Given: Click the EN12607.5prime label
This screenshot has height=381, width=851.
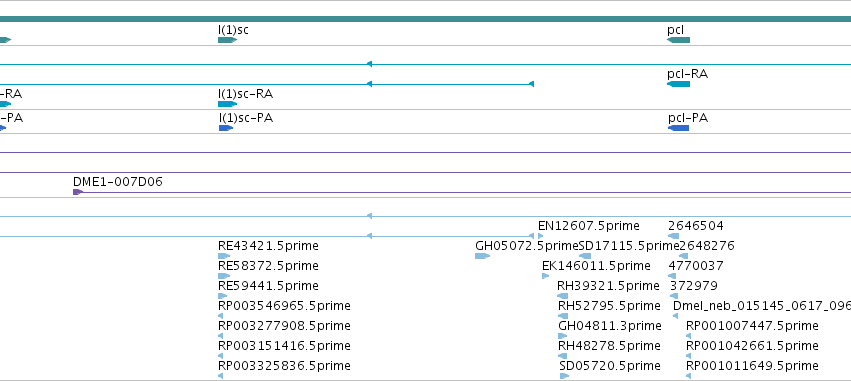Looking at the screenshot, I should pyautogui.click(x=588, y=226).
